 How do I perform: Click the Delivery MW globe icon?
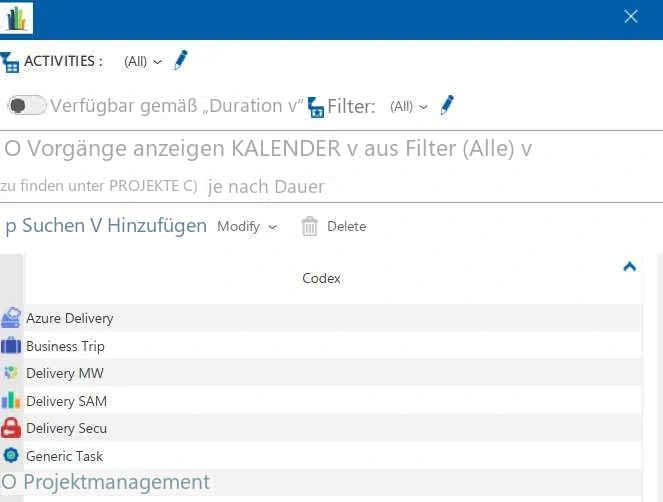[x=11, y=373]
